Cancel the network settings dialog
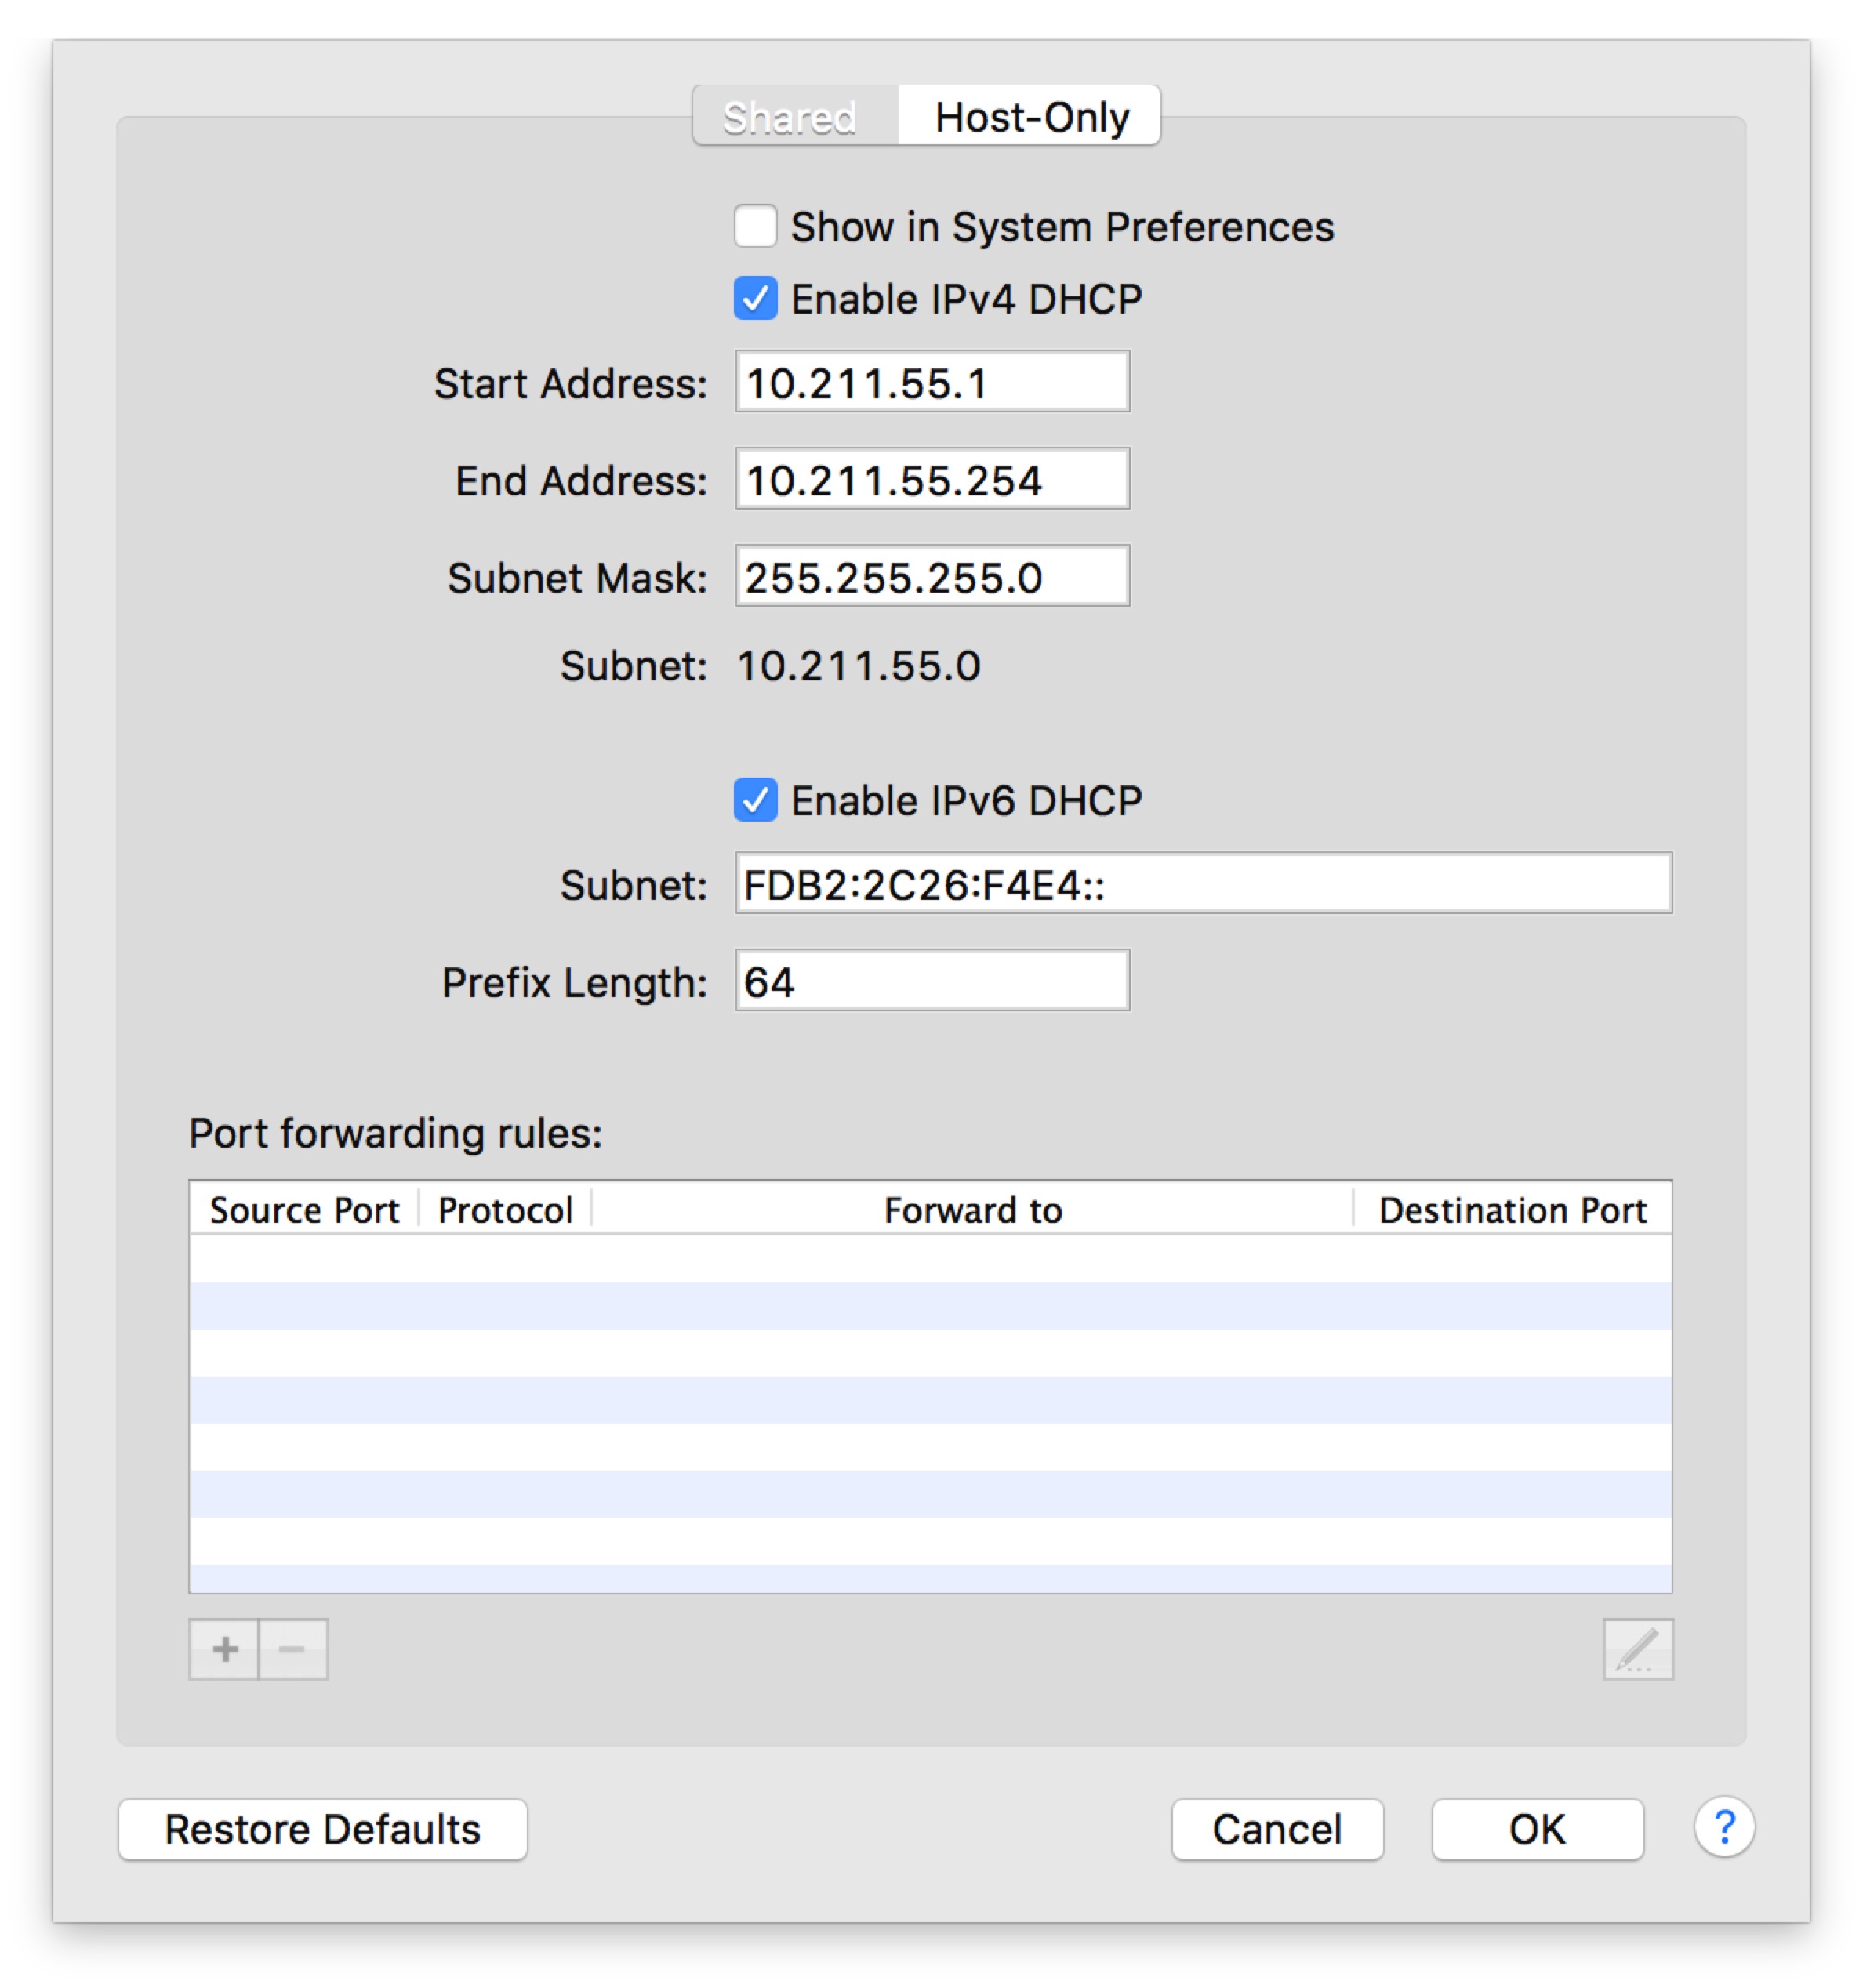The height and width of the screenshot is (1988, 1863). [x=1277, y=1829]
